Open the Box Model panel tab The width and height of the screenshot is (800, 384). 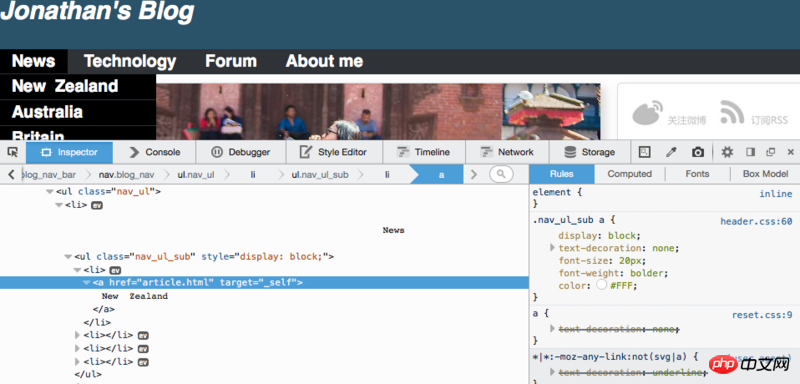pos(765,174)
